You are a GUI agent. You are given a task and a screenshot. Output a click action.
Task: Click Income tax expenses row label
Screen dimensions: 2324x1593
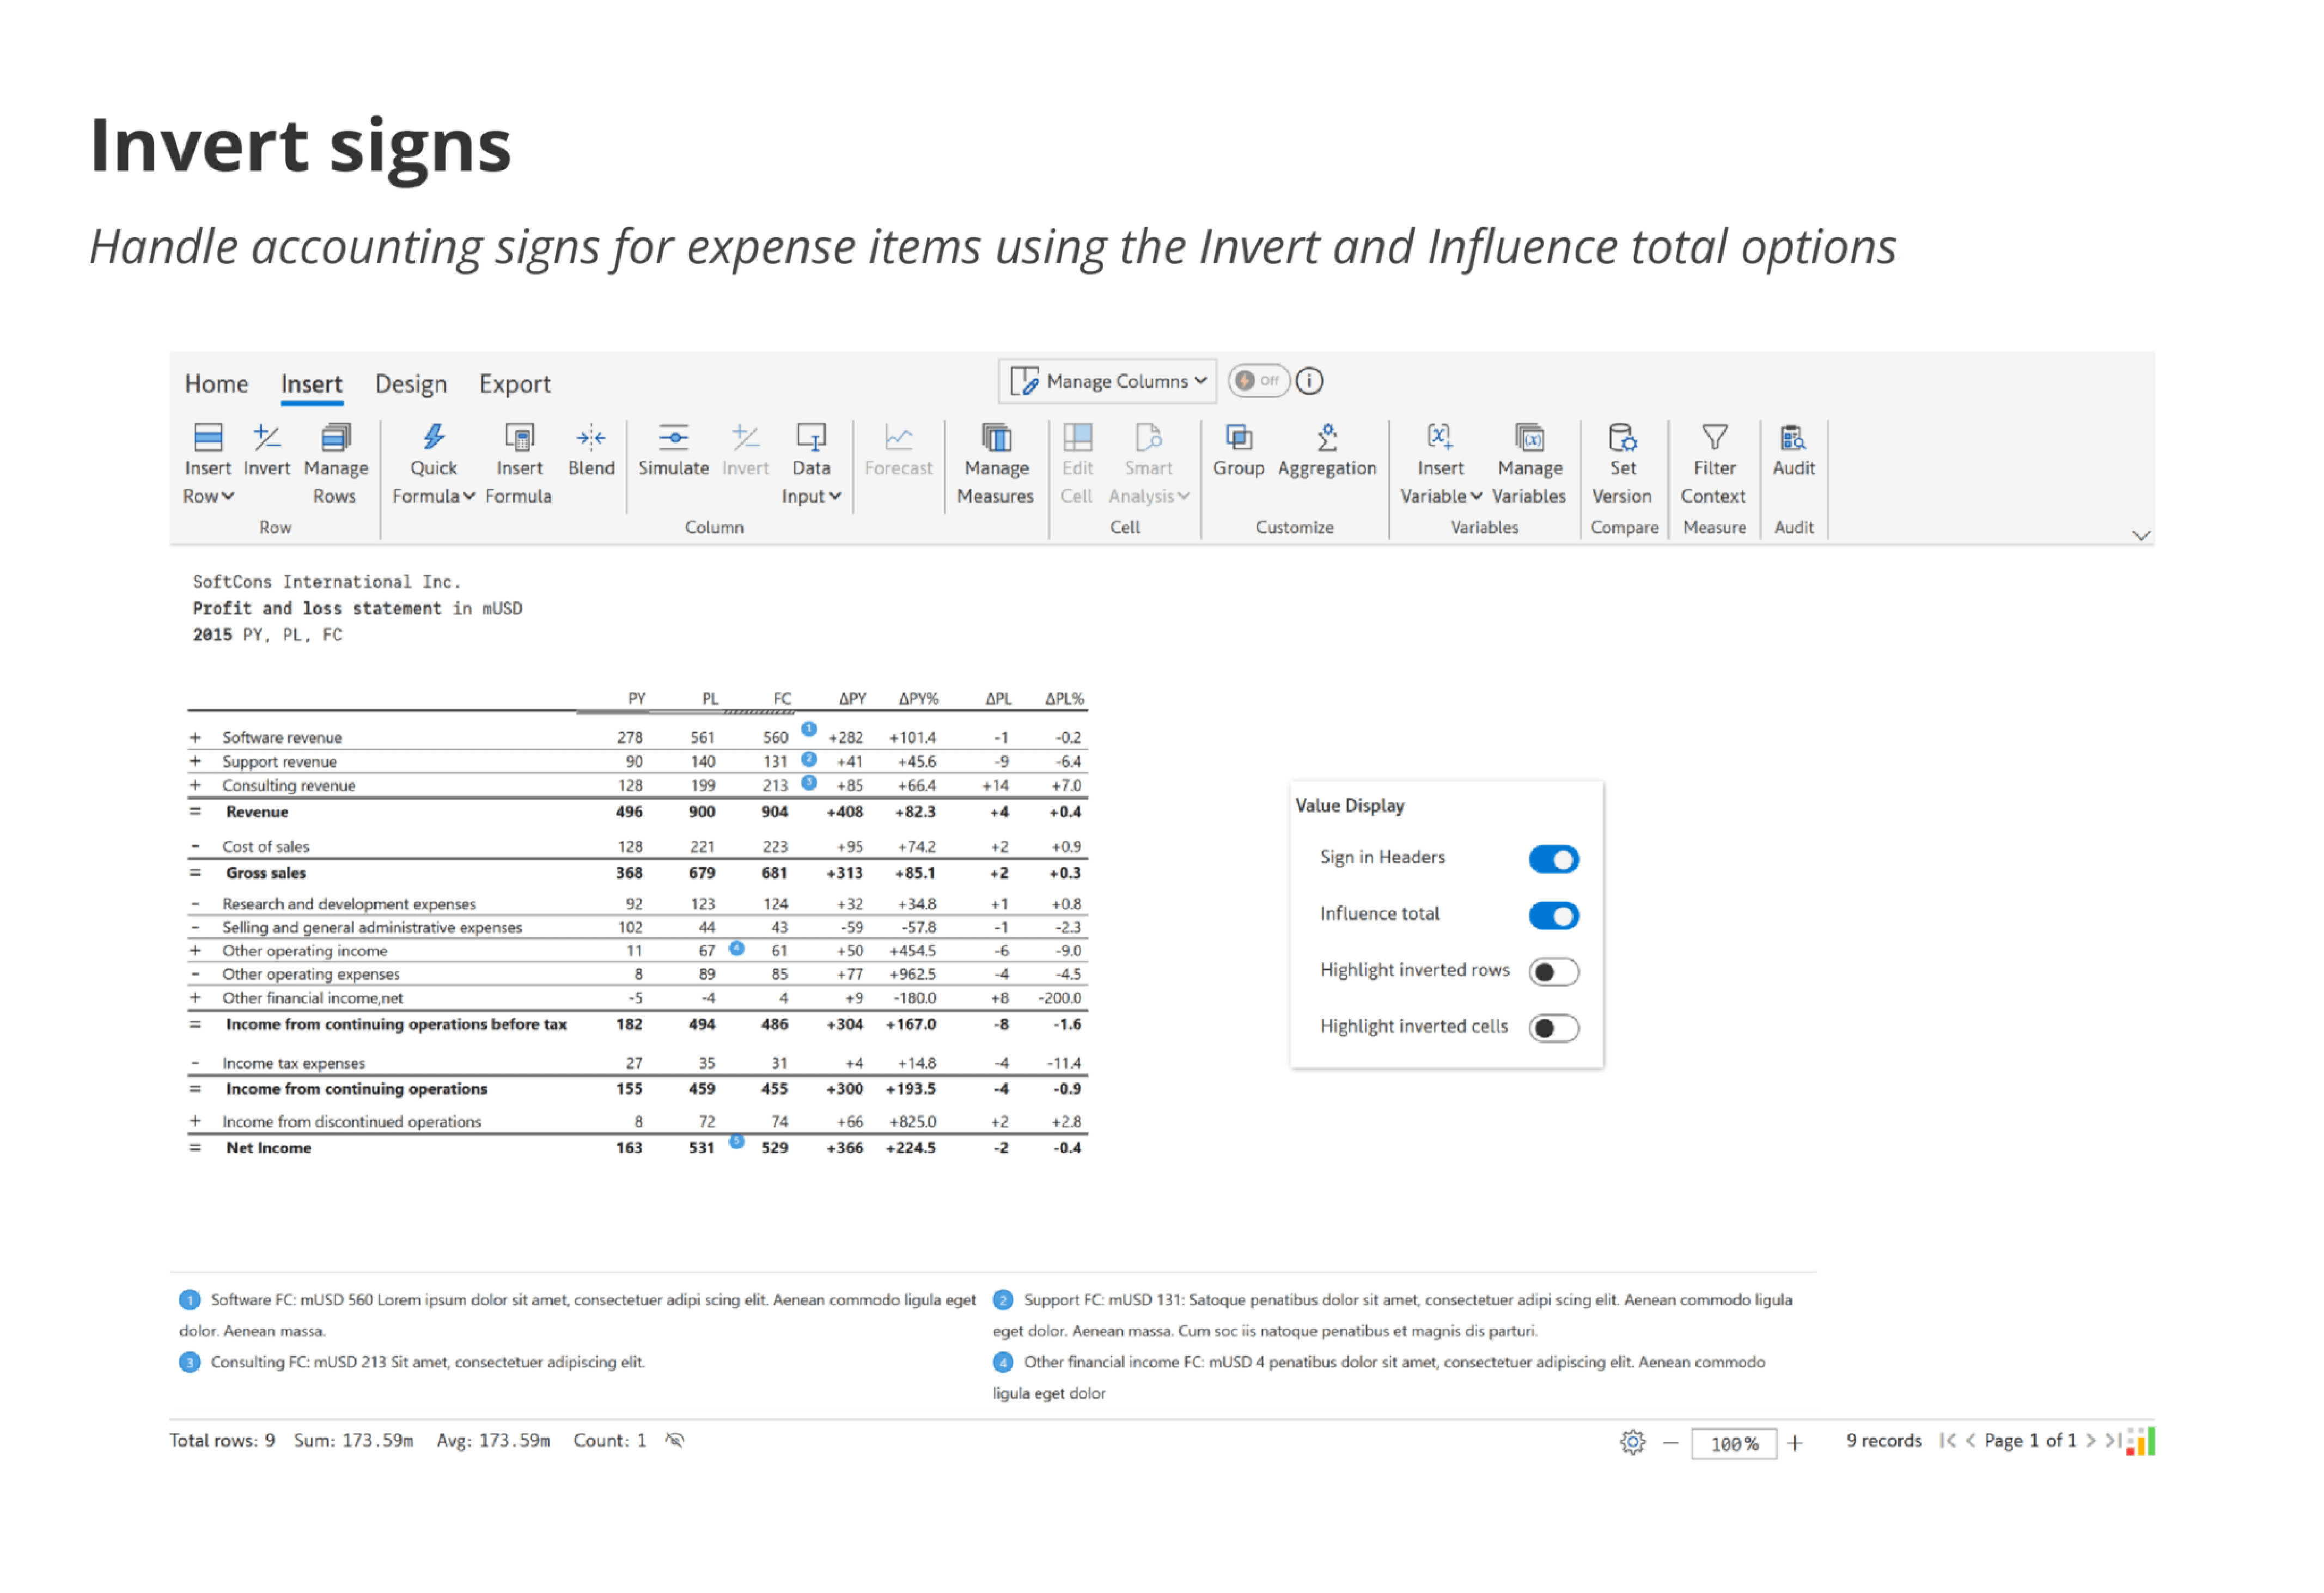(x=293, y=1064)
